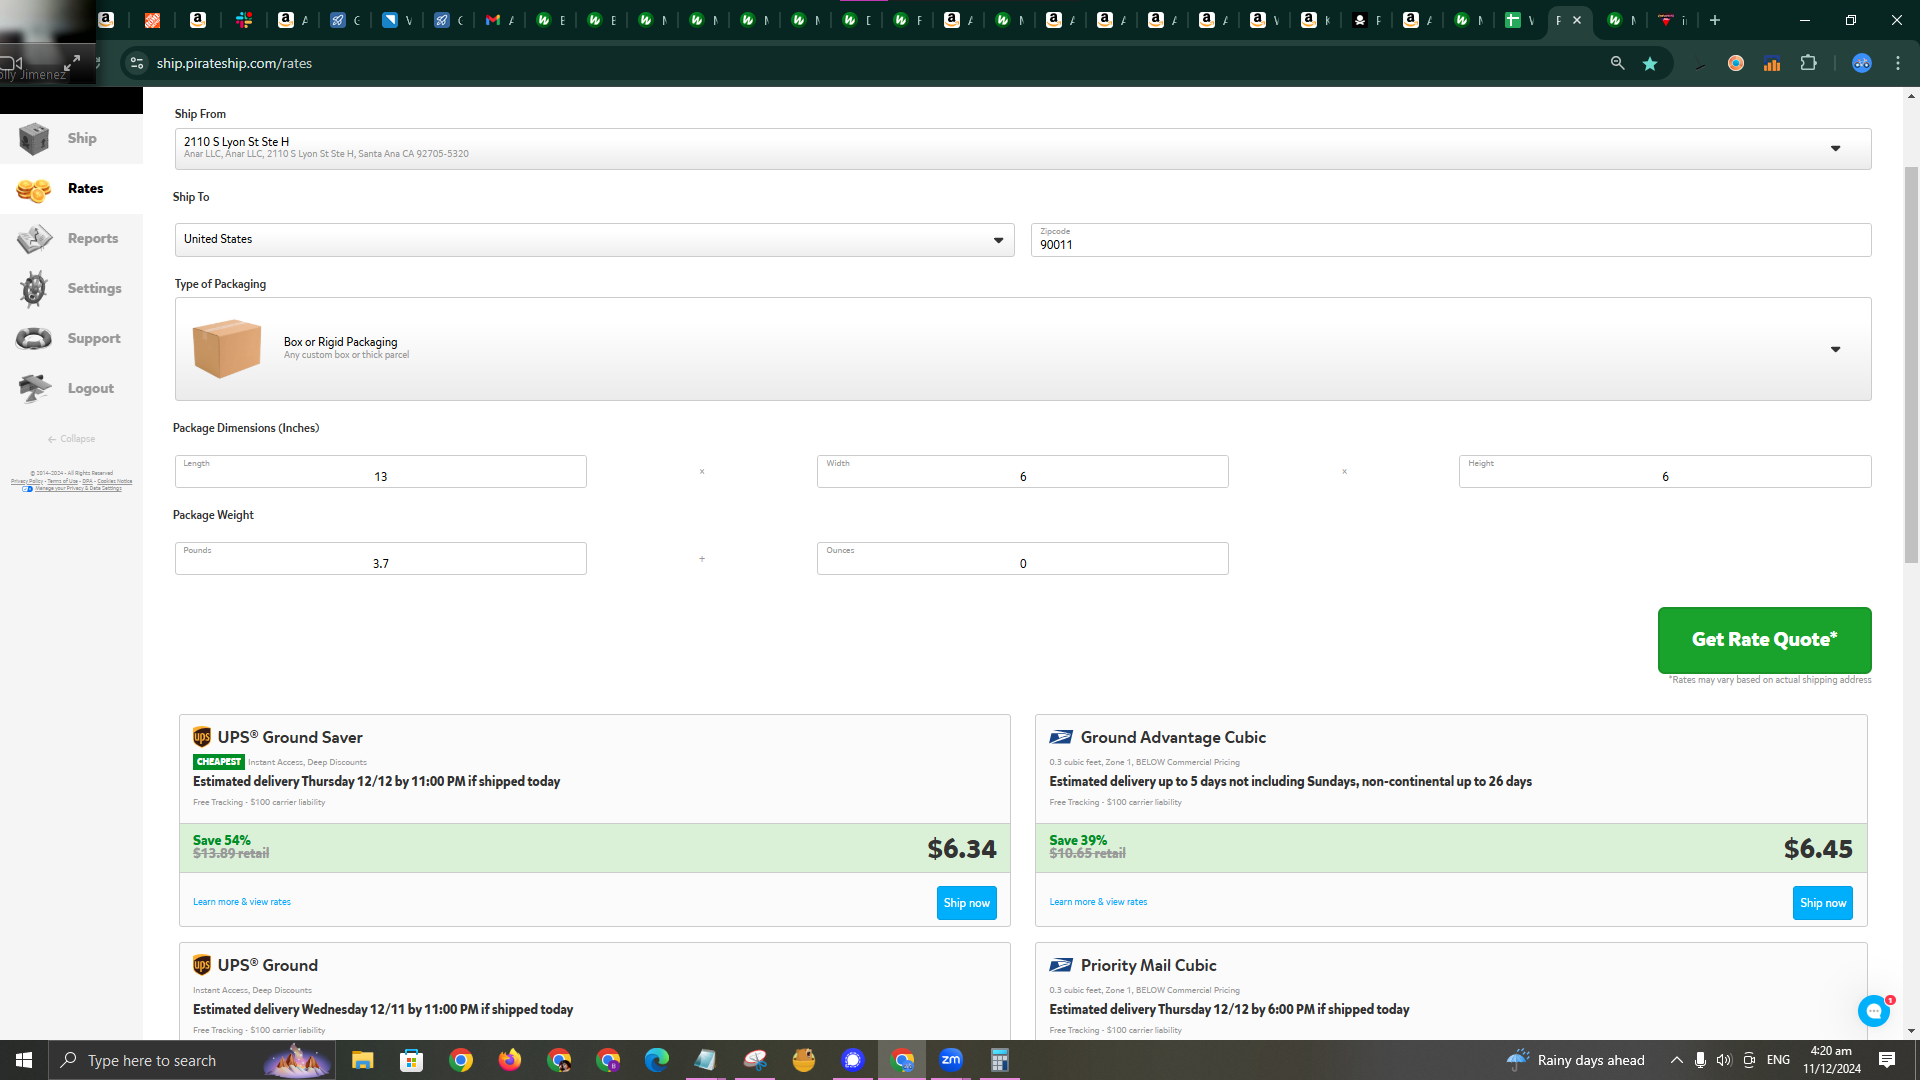The image size is (1920, 1080).
Task: Click the $6.34 price
Action: (x=961, y=849)
